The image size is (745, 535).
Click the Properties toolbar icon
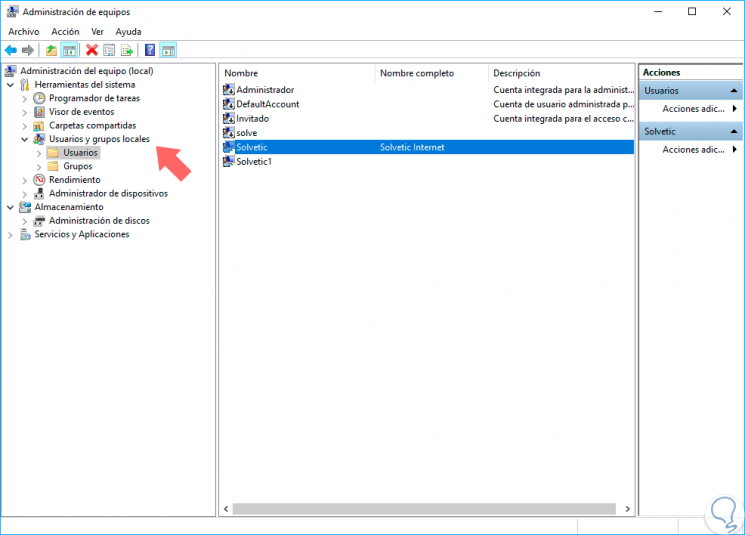[x=109, y=50]
